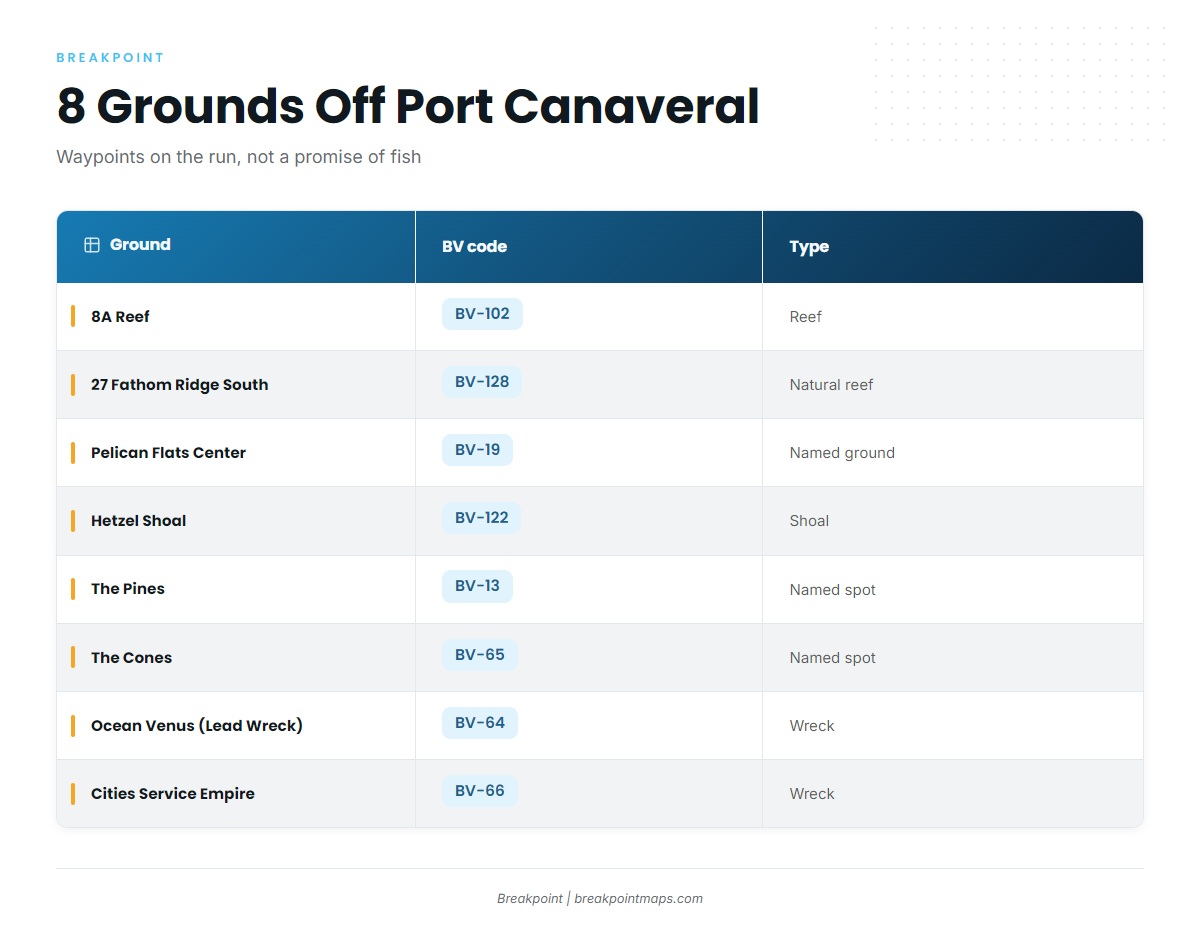Click the BREAKPOINT brand label at top

[111, 58]
